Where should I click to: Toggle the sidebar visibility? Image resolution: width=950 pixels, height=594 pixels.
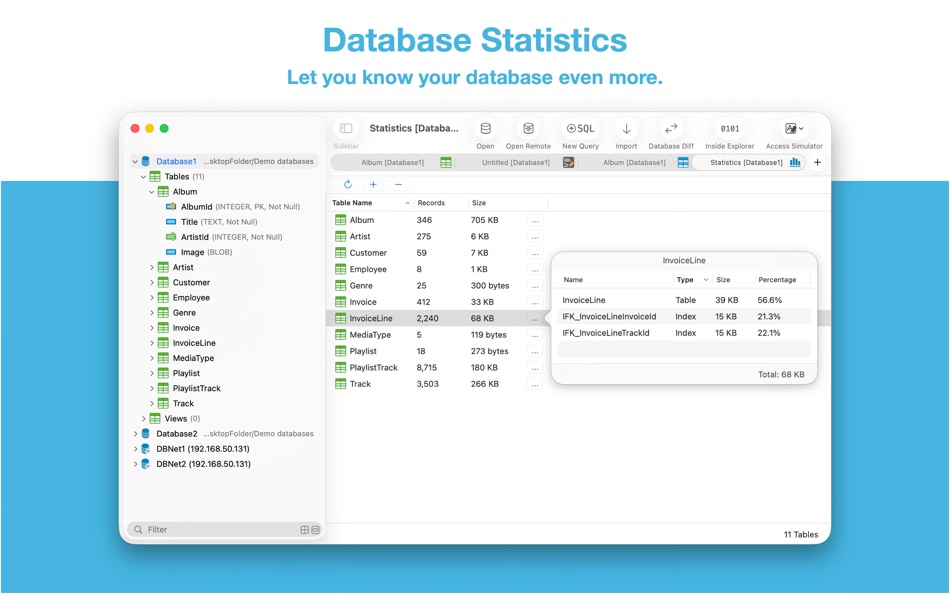click(x=345, y=128)
